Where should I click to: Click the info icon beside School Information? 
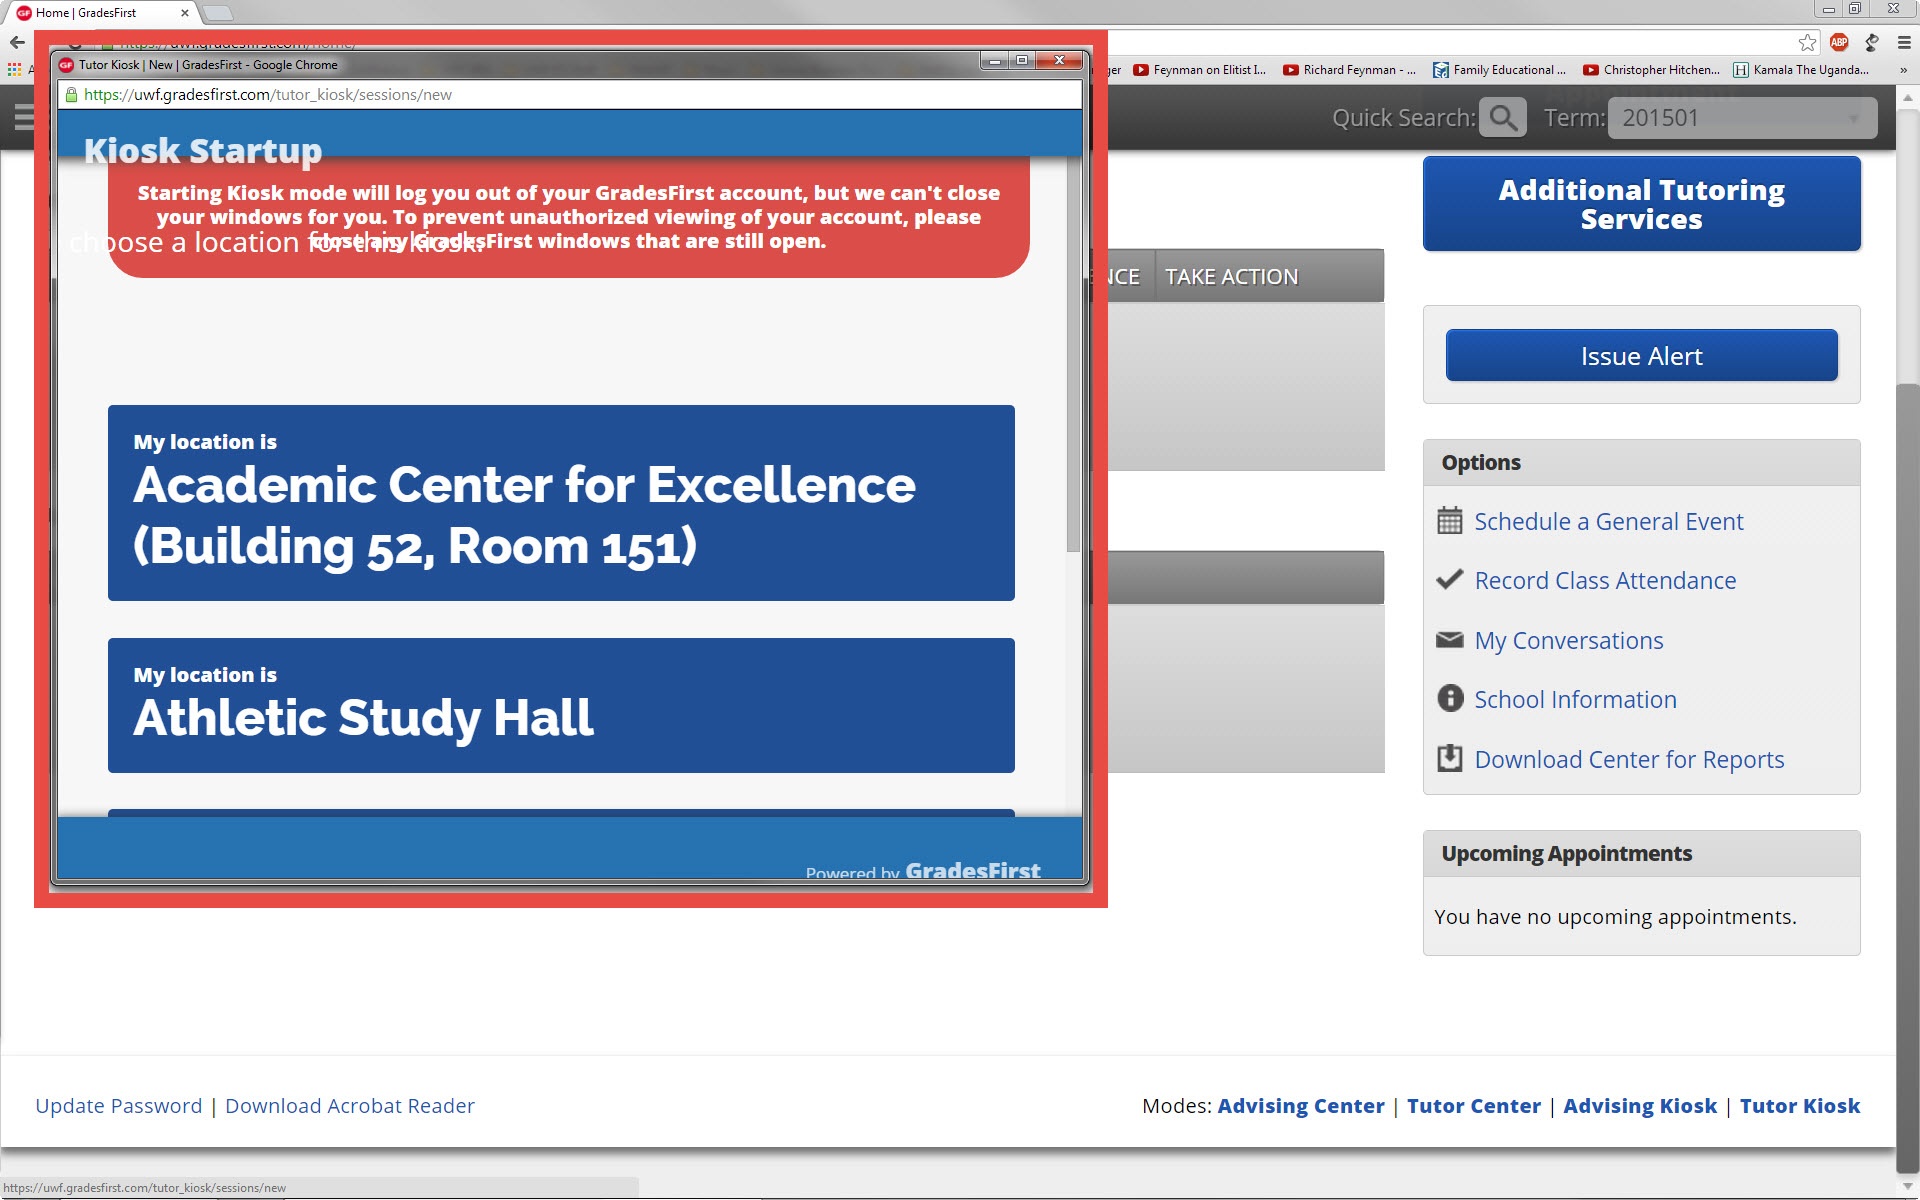point(1450,698)
